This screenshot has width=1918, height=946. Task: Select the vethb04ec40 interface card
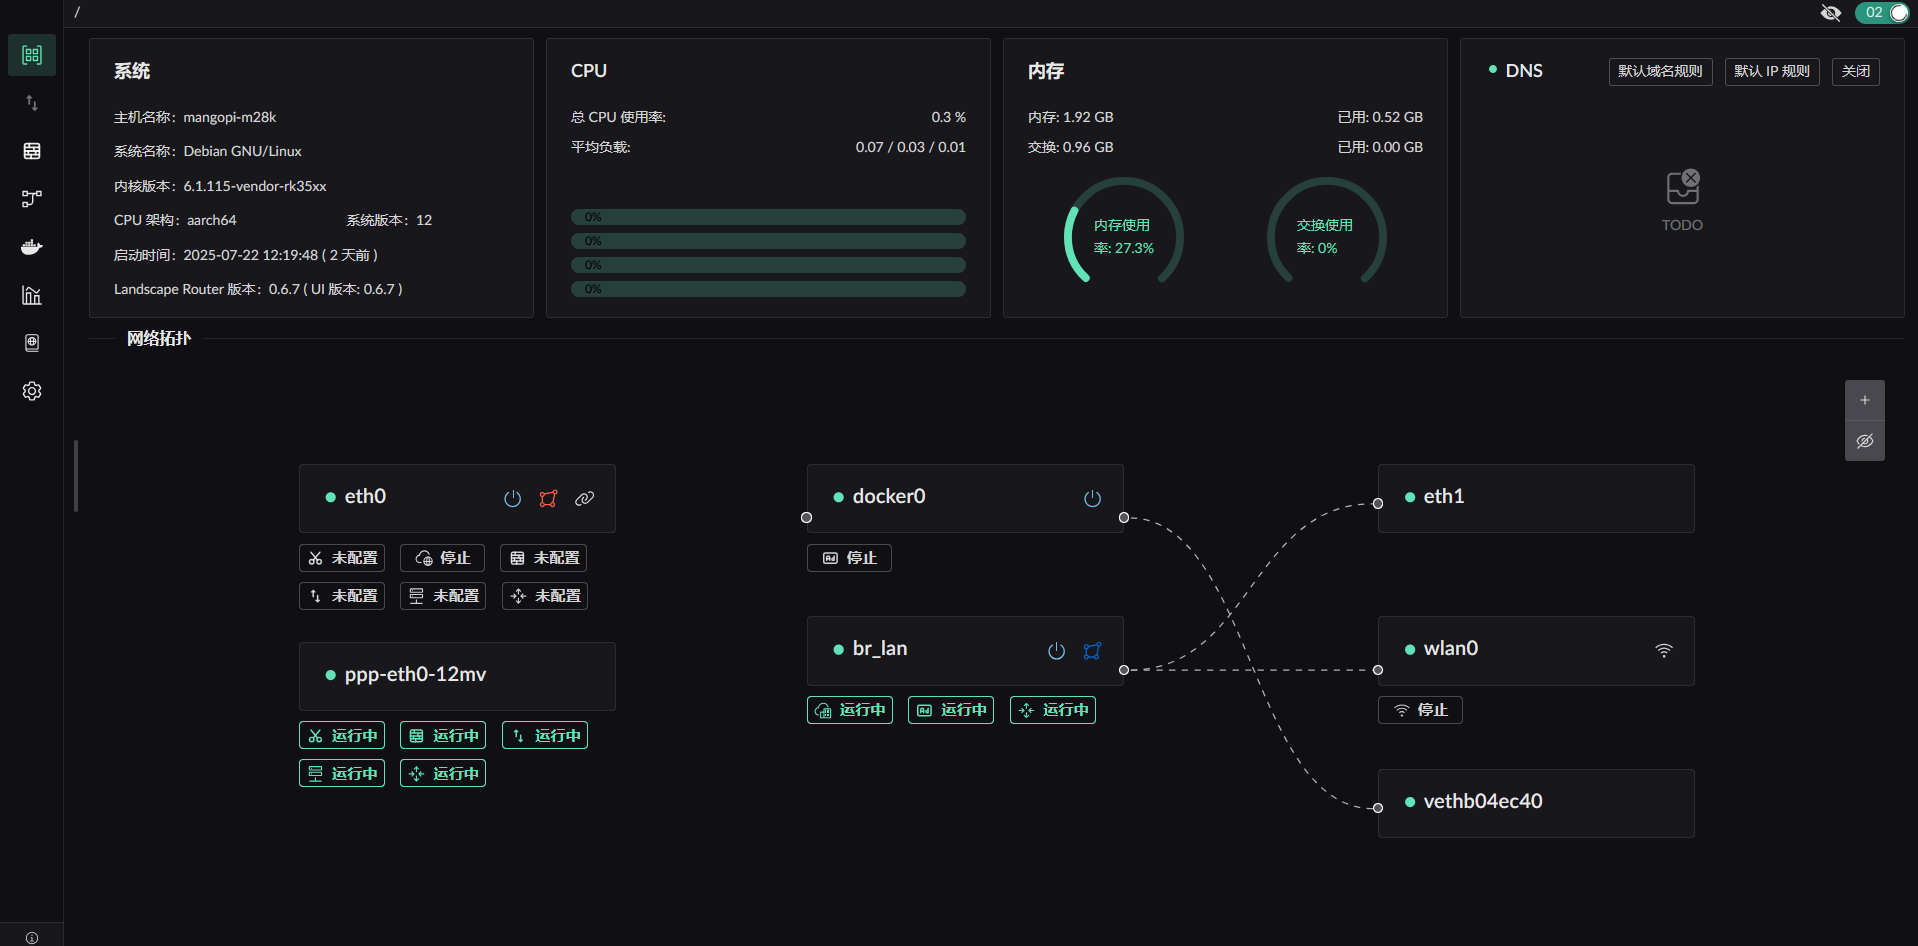pos(1536,803)
